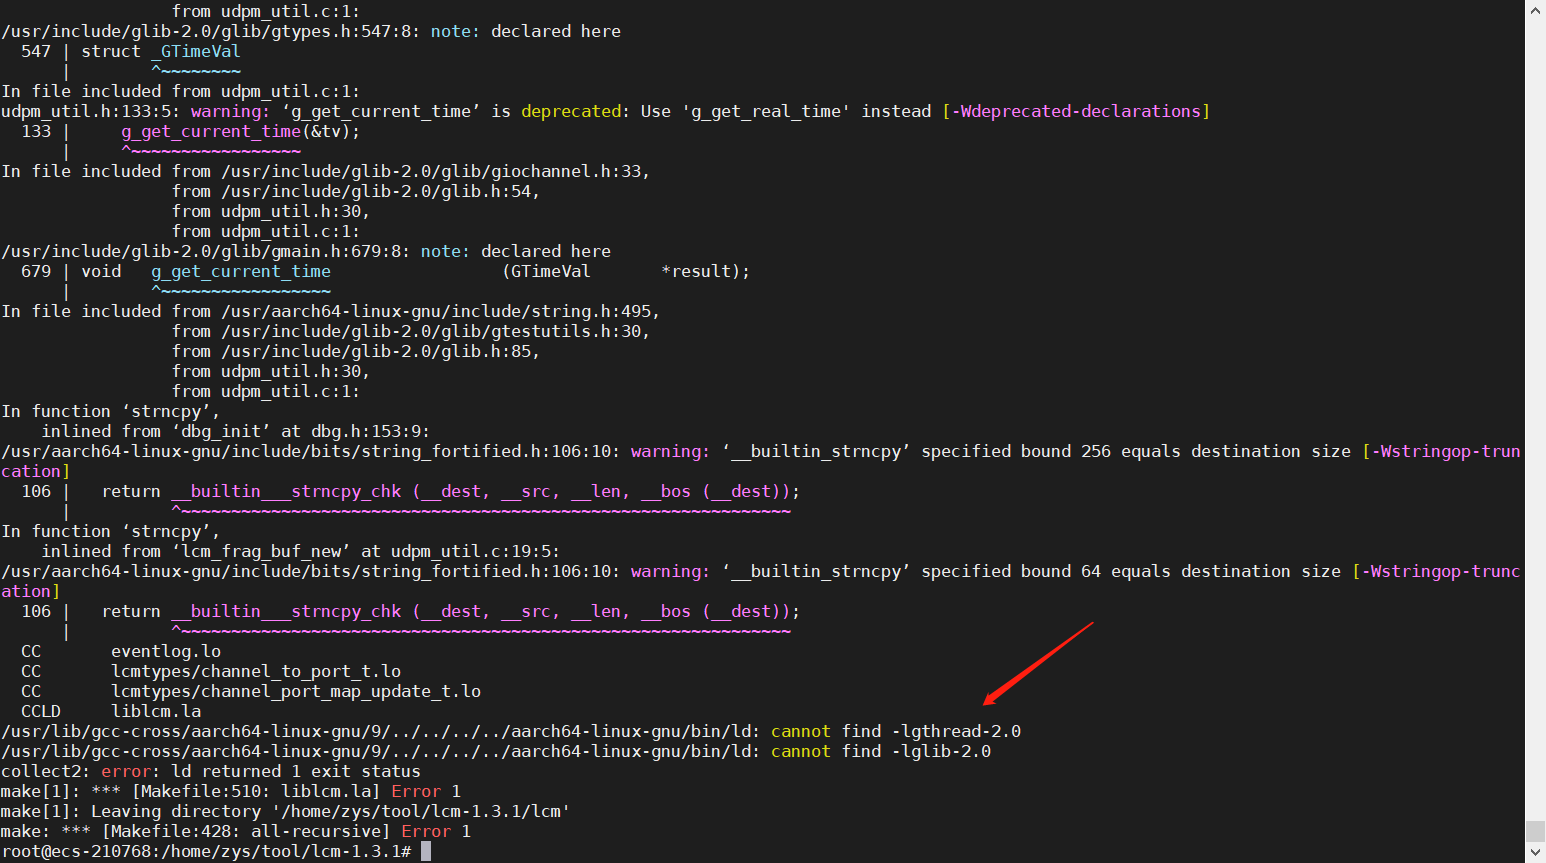Click 'giochannel.h:33' include line
1546x863 pixels.
[326, 171]
